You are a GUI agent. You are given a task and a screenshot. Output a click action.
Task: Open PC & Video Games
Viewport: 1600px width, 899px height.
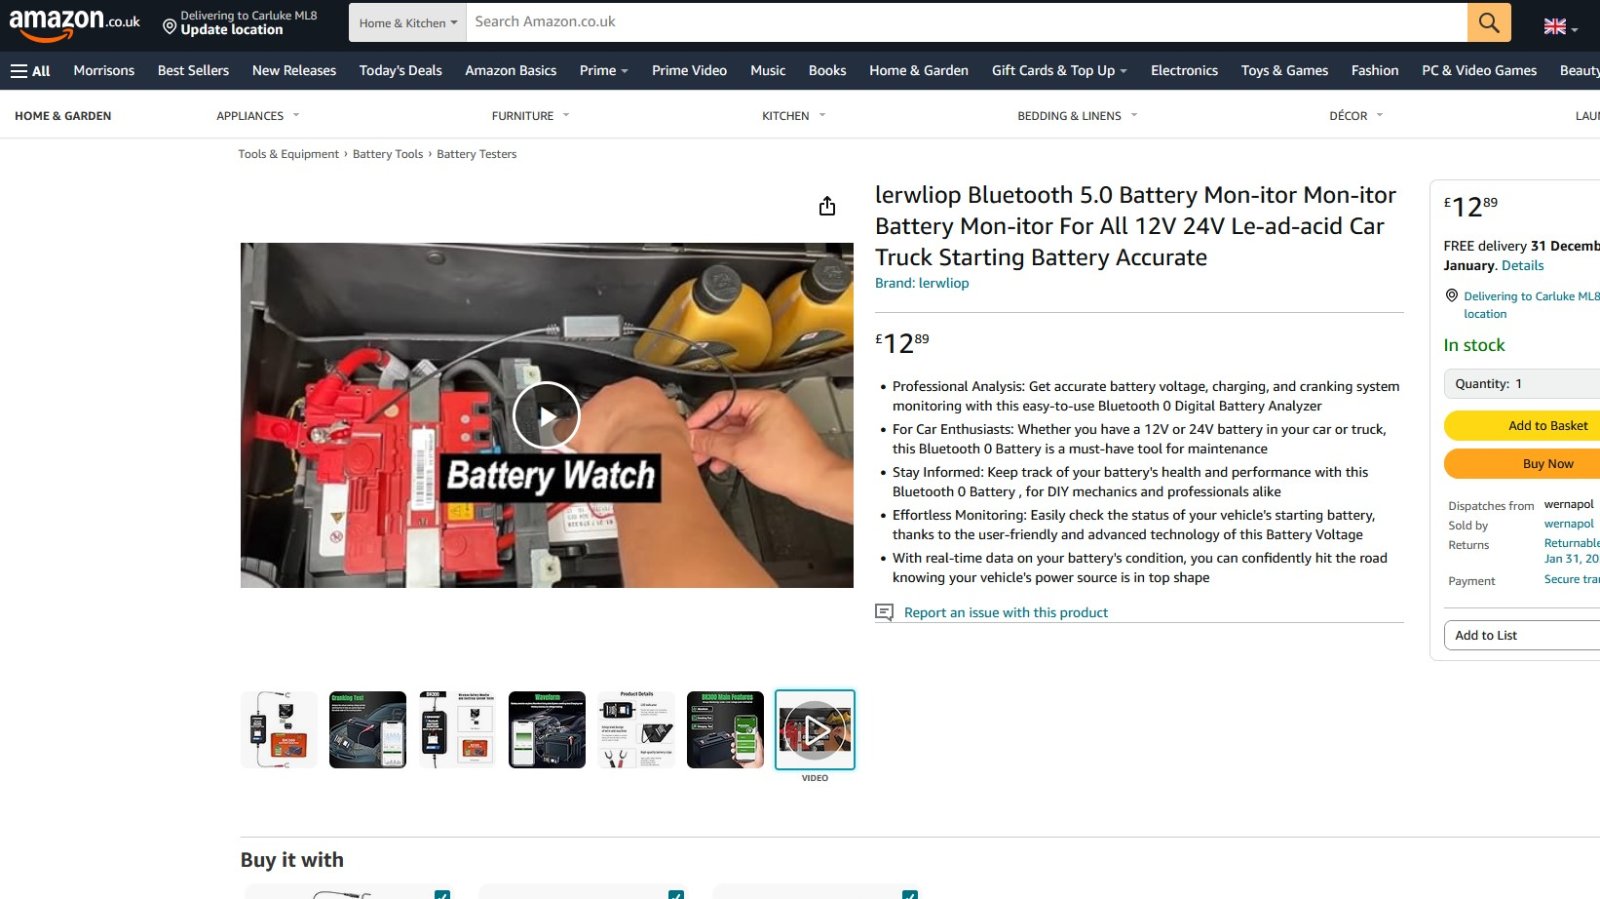(1479, 71)
